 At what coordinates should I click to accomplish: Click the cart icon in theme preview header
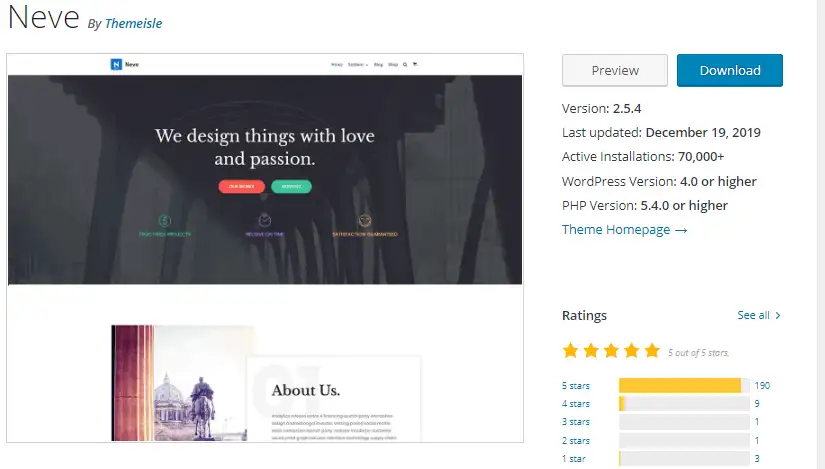click(415, 64)
